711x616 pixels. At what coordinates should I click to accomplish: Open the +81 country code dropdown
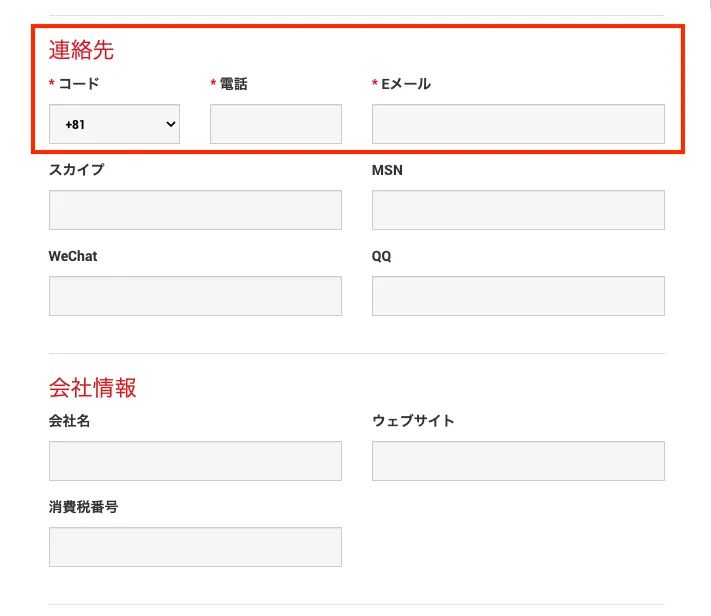(x=114, y=124)
